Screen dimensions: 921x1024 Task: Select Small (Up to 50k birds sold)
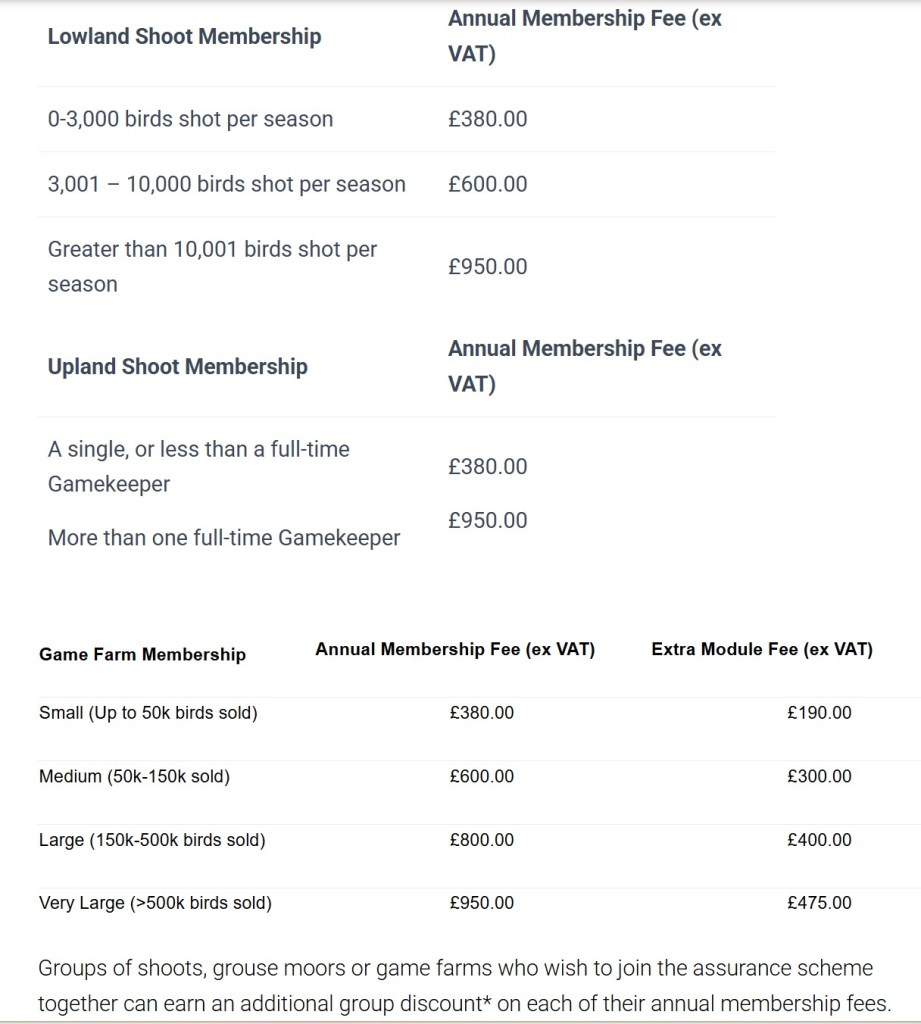148,714
